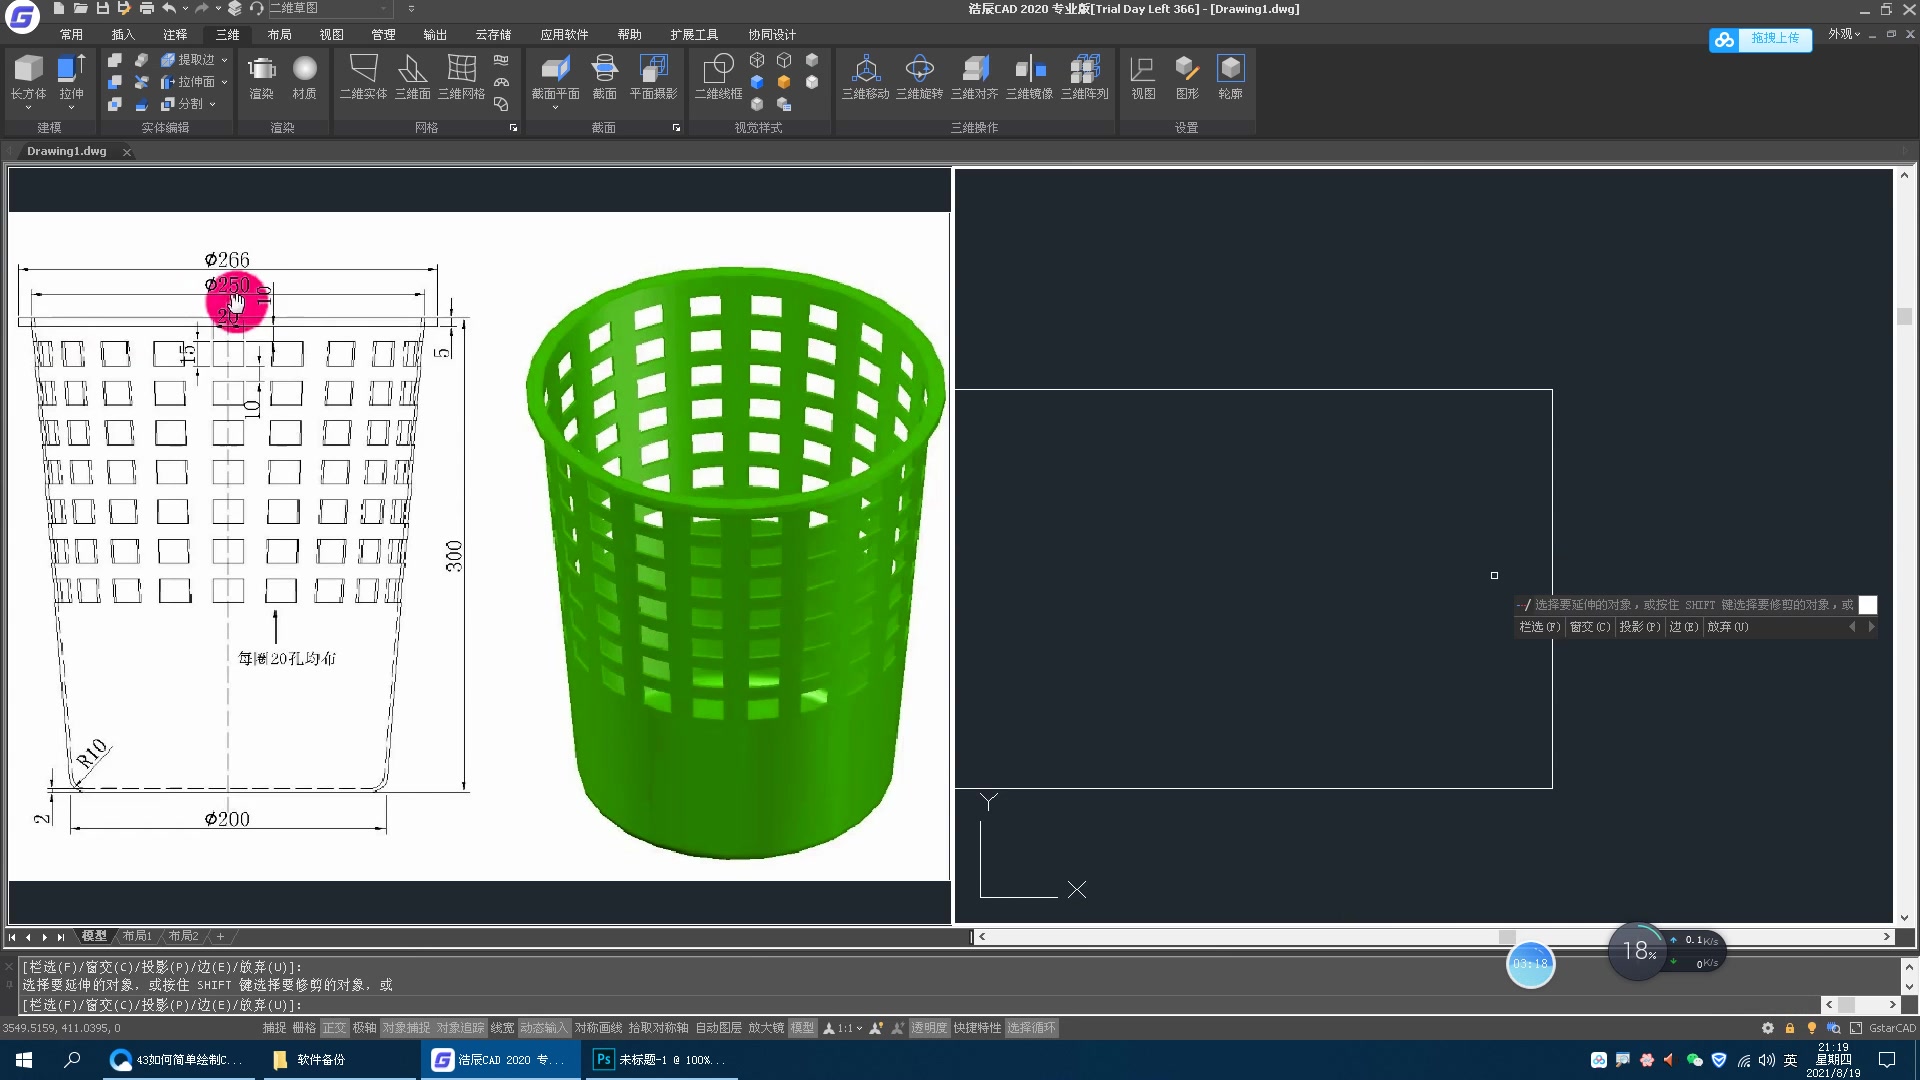
Task: Toggle 对象追踪 object tracking in status bar
Action: (x=460, y=1028)
